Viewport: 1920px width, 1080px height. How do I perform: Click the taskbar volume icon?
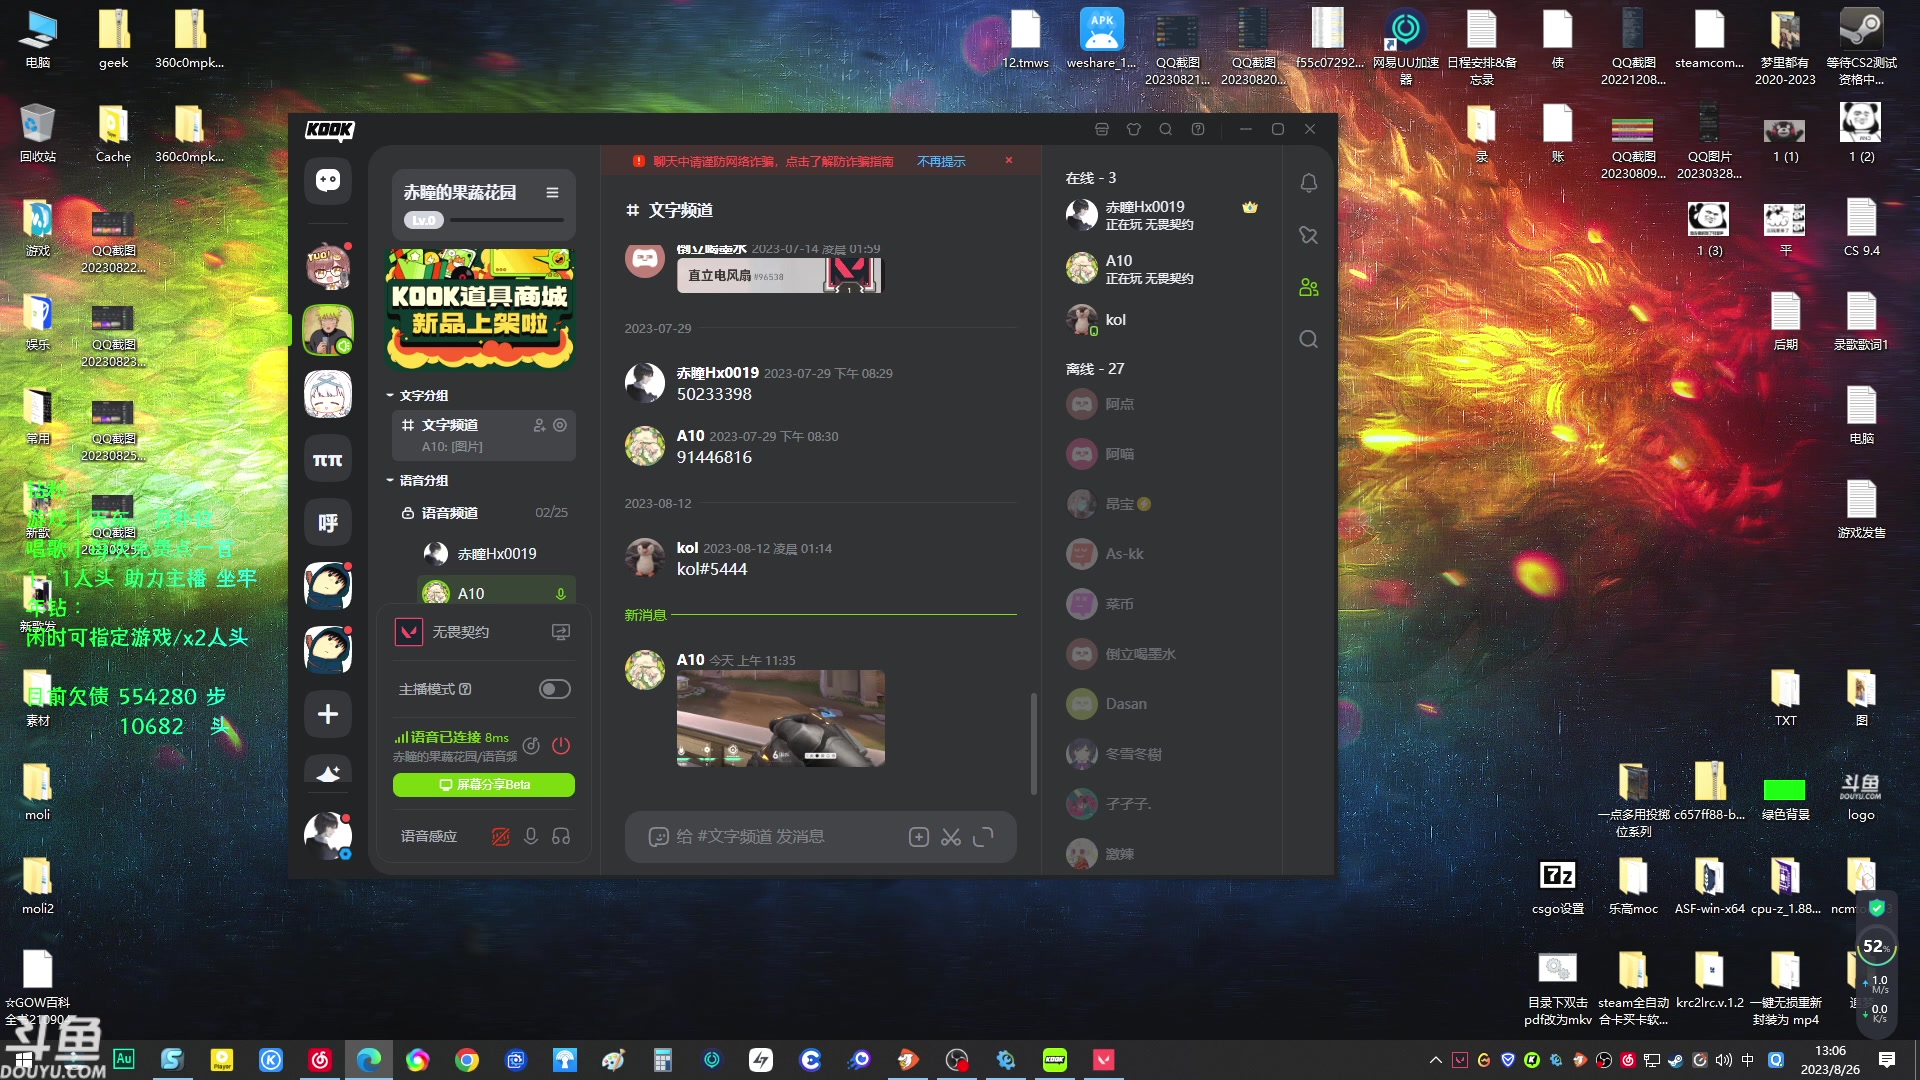pos(1723,1060)
